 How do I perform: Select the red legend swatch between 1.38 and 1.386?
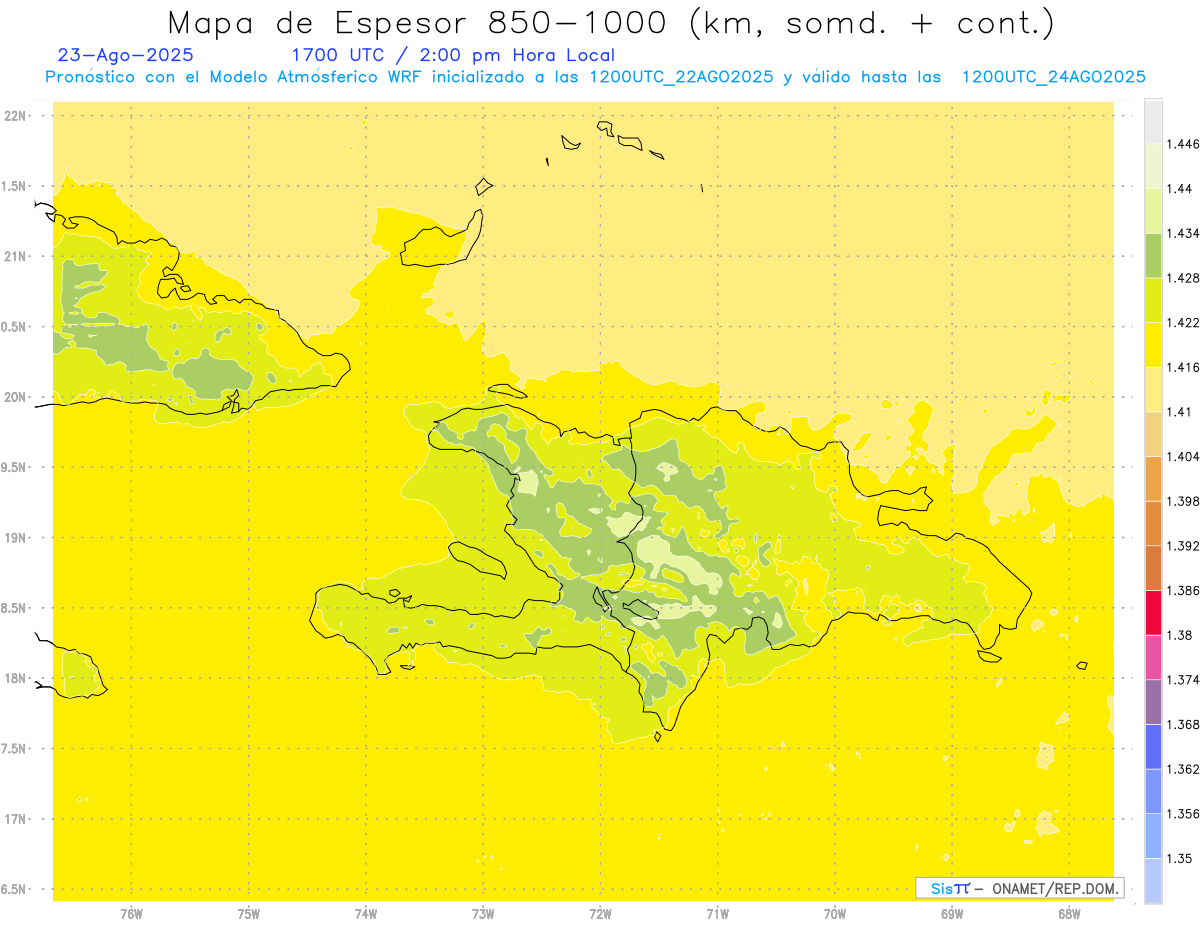pos(1153,612)
